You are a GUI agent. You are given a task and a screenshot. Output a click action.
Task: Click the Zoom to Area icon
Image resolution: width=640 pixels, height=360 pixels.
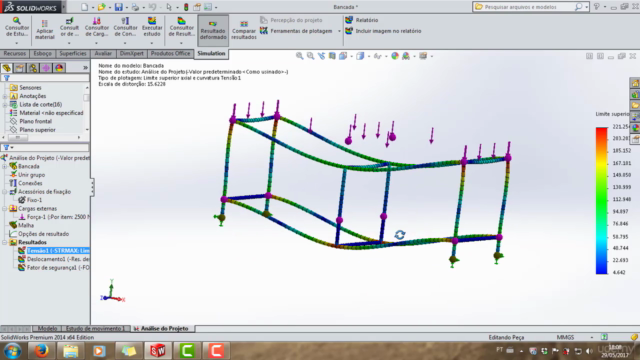pos(311,56)
